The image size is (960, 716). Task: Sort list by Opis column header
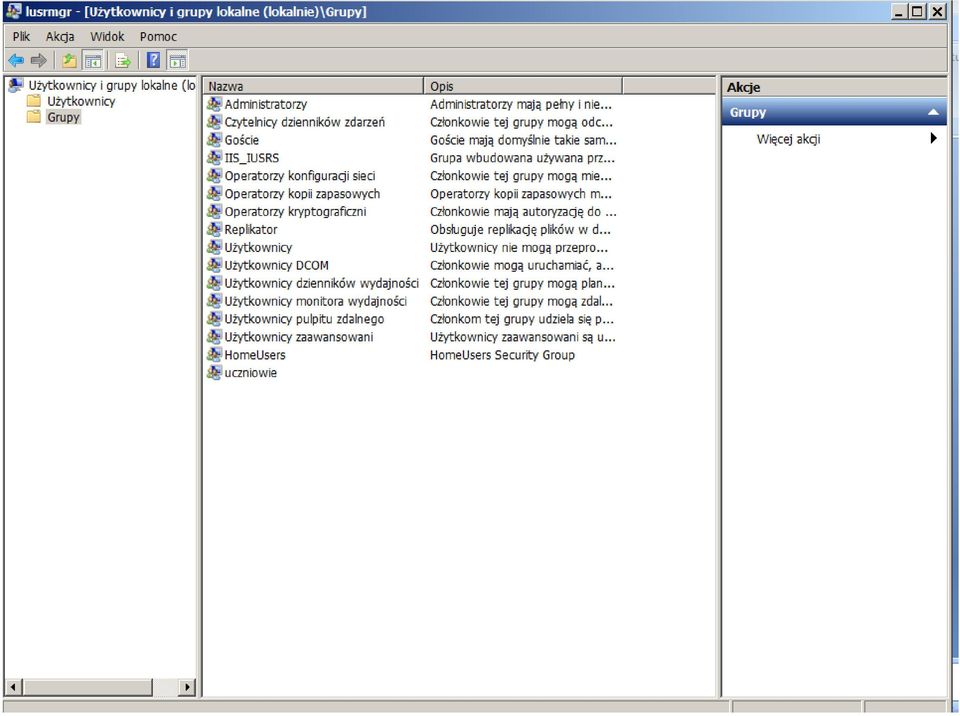point(523,86)
